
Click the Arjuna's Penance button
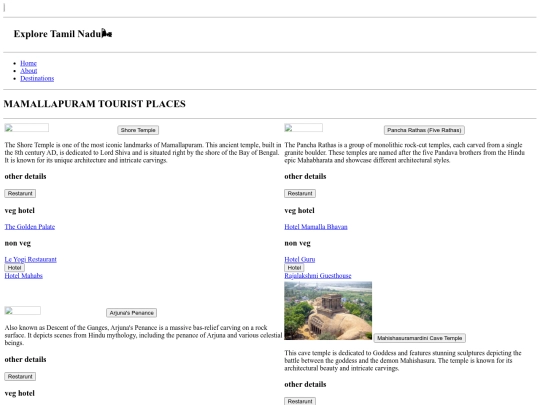pyautogui.click(x=132, y=313)
